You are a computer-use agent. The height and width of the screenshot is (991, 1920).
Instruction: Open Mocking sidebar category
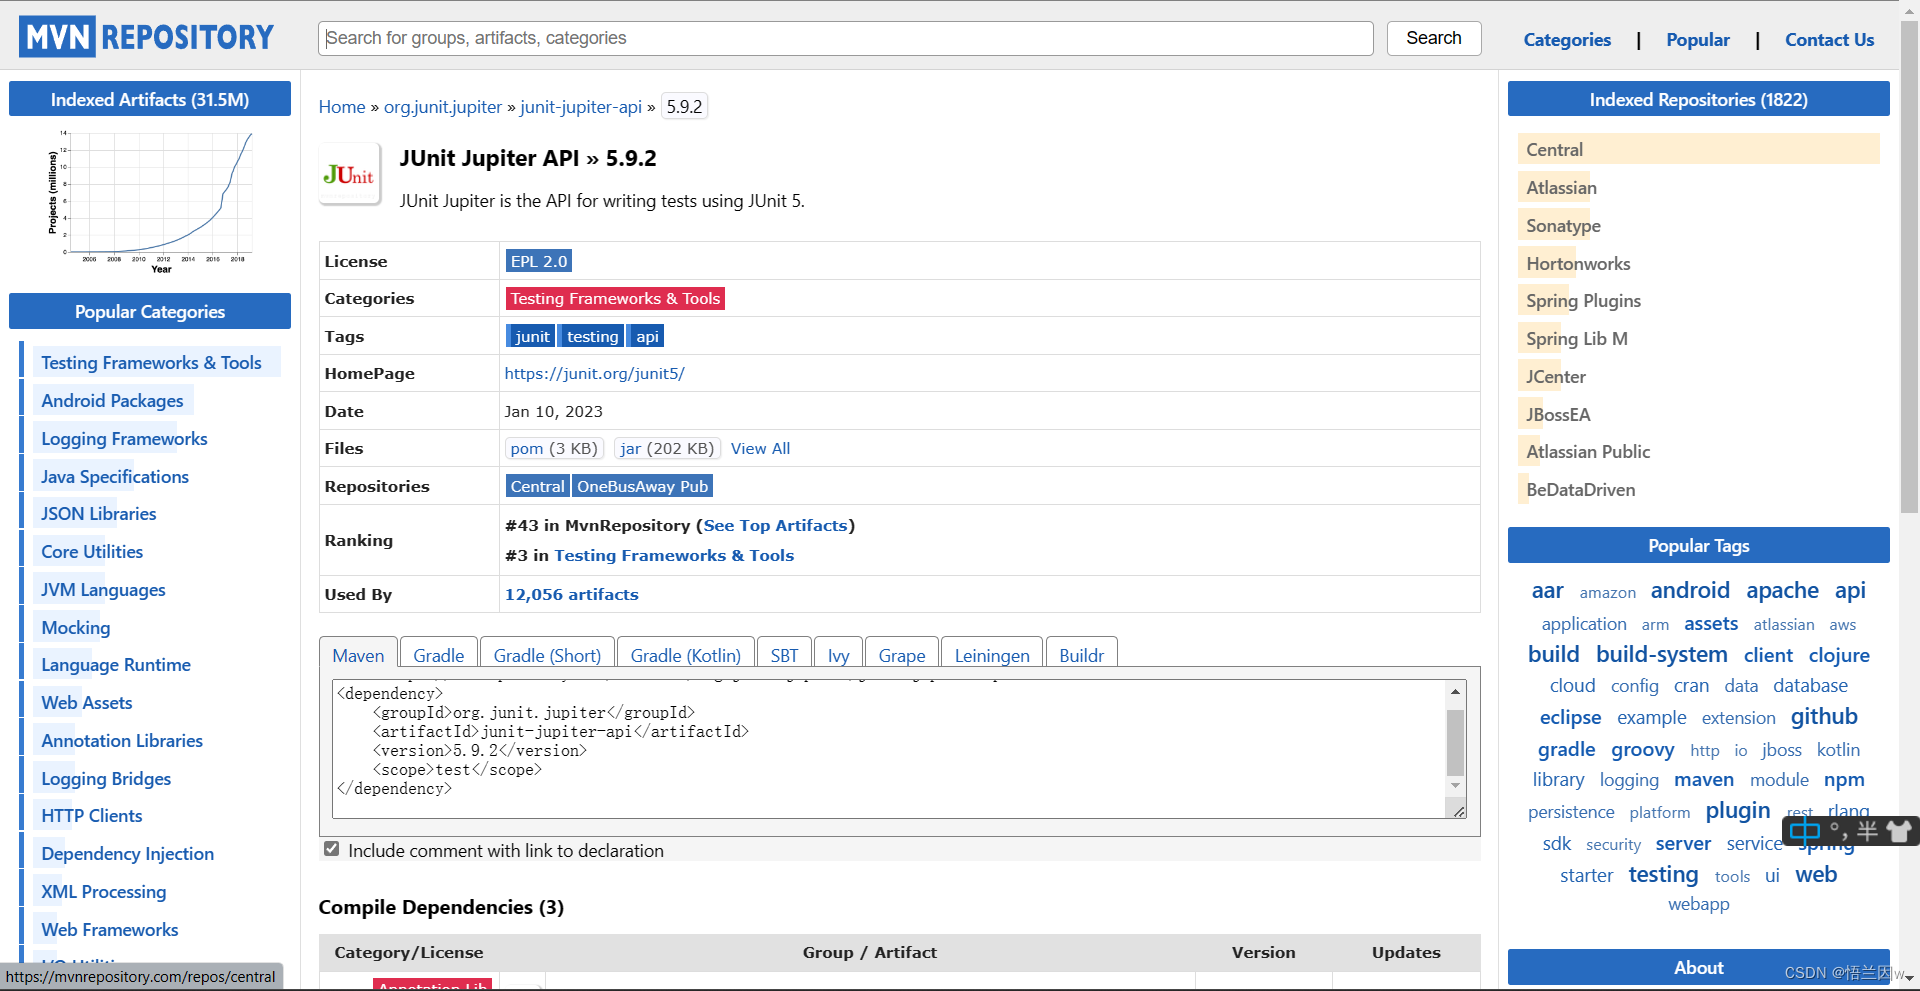76,628
